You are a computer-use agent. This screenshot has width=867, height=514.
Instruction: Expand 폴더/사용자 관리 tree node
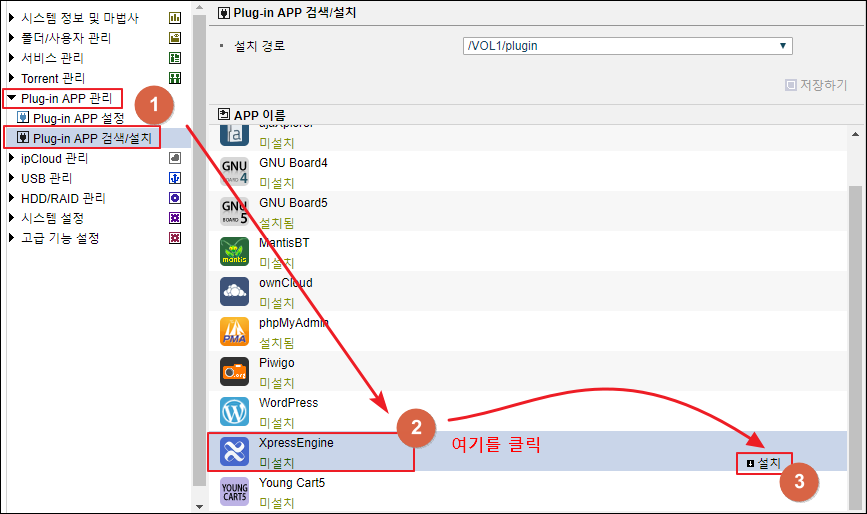click(x=11, y=38)
